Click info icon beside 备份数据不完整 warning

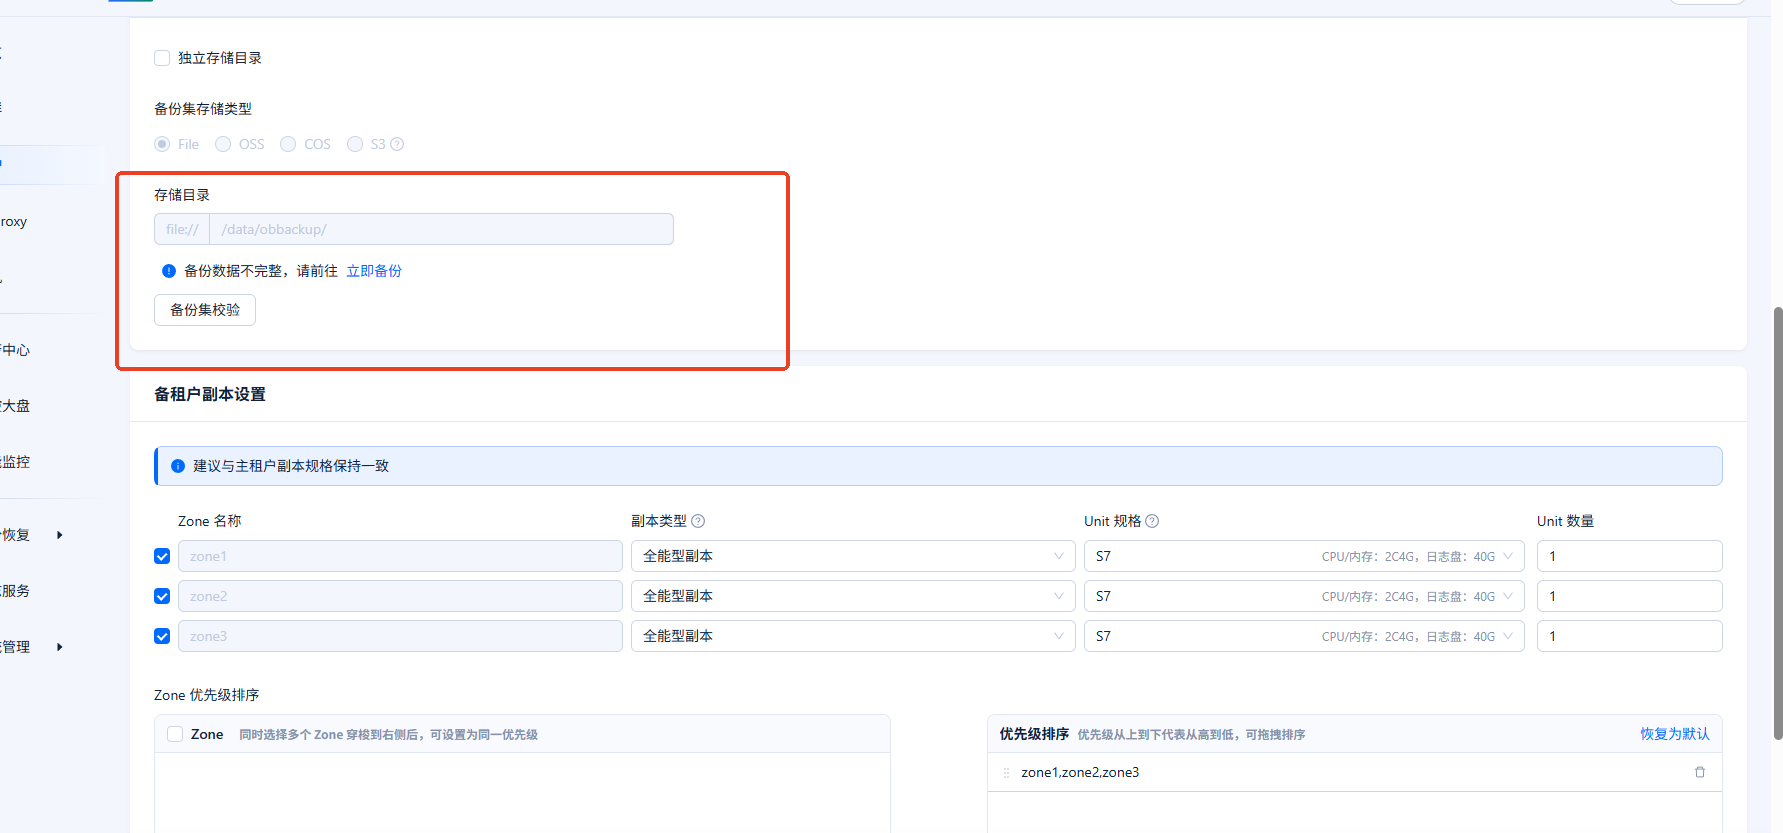[169, 271]
